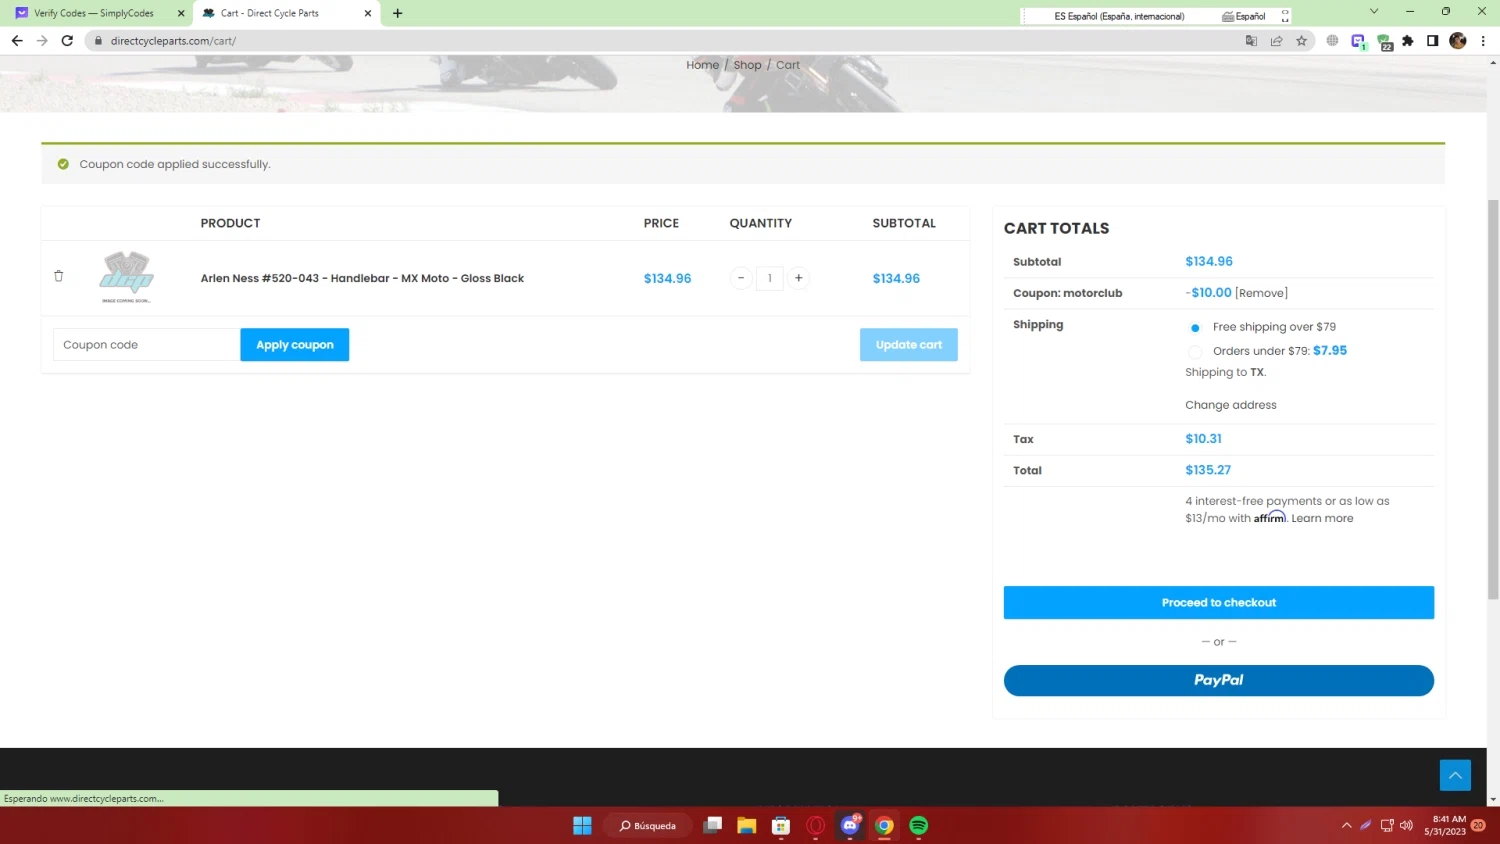This screenshot has width=1500, height=844.
Task: Delete Arlen Ness handlebar with trash icon
Action: coord(58,276)
